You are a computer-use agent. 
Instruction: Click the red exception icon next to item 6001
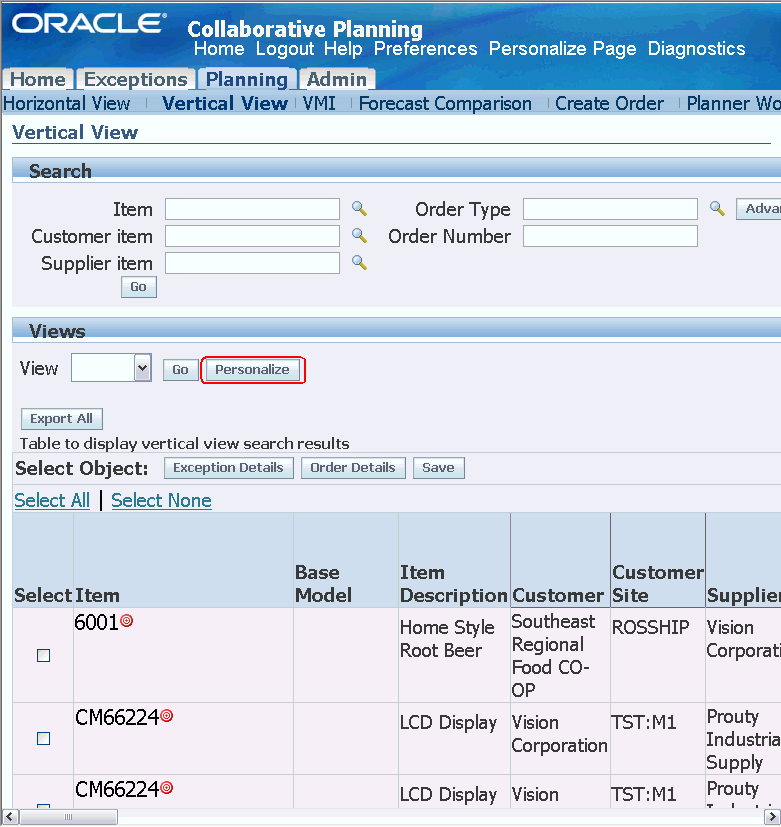(127, 621)
